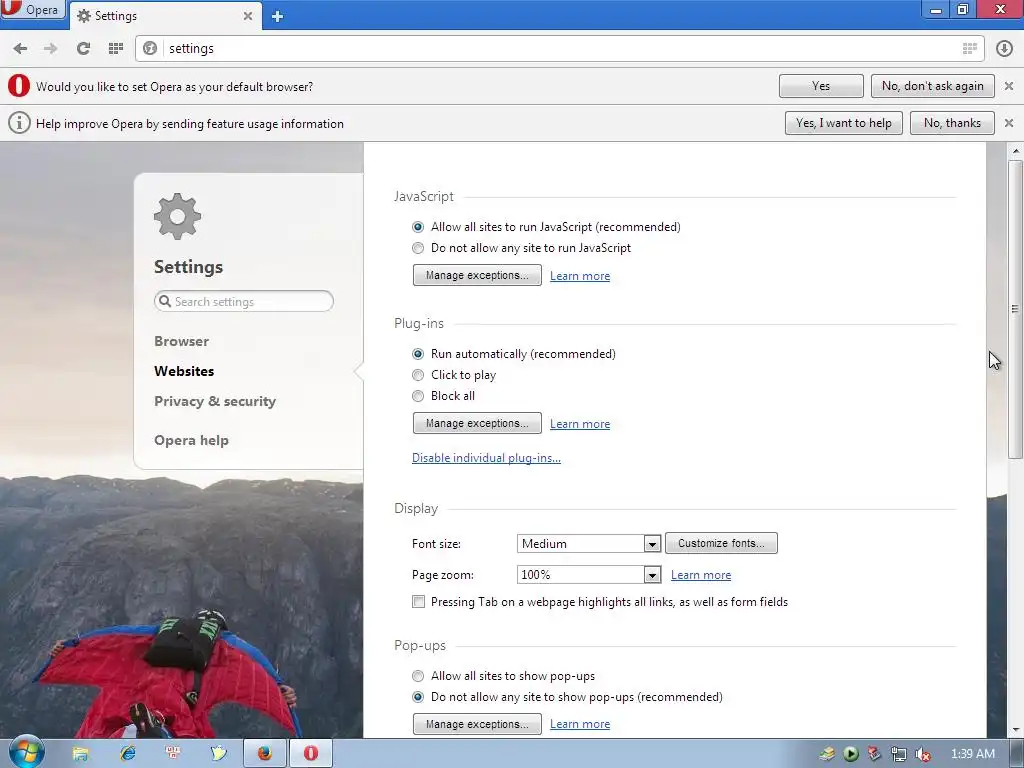The image size is (1024, 768).
Task: Select Block all plug-ins
Action: [418, 396]
